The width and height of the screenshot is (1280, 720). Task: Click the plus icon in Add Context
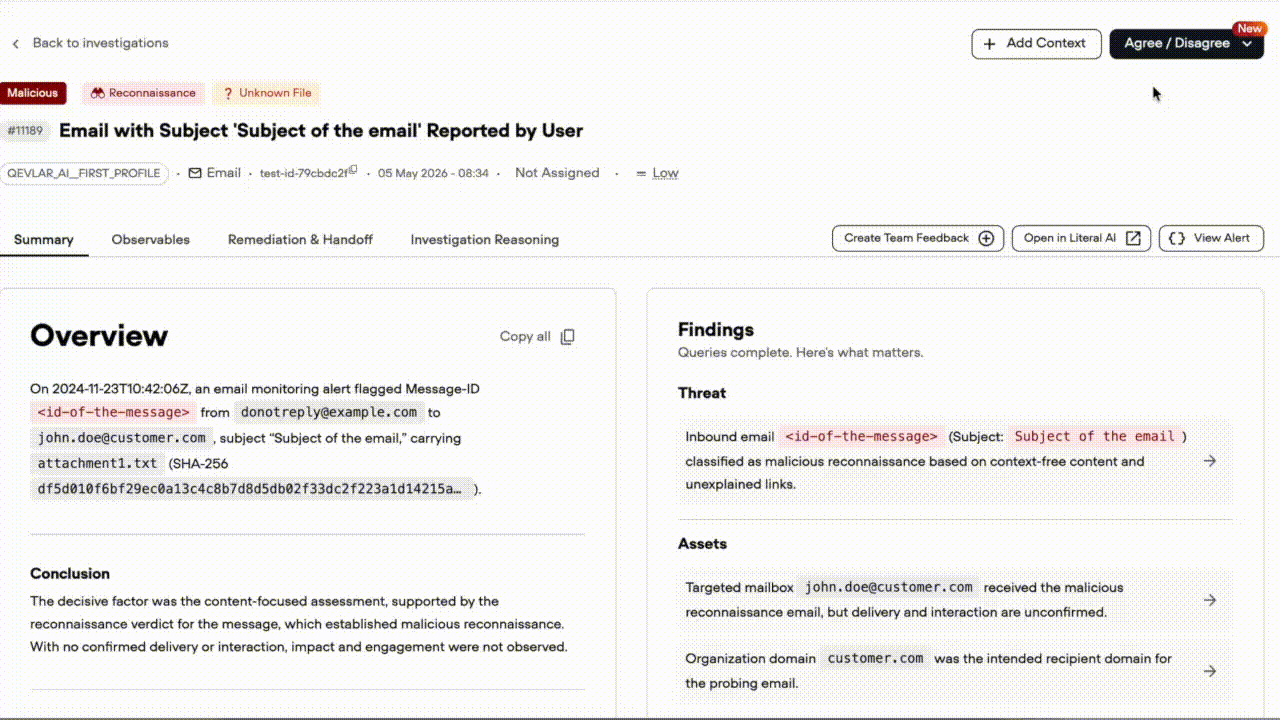[x=990, y=44]
